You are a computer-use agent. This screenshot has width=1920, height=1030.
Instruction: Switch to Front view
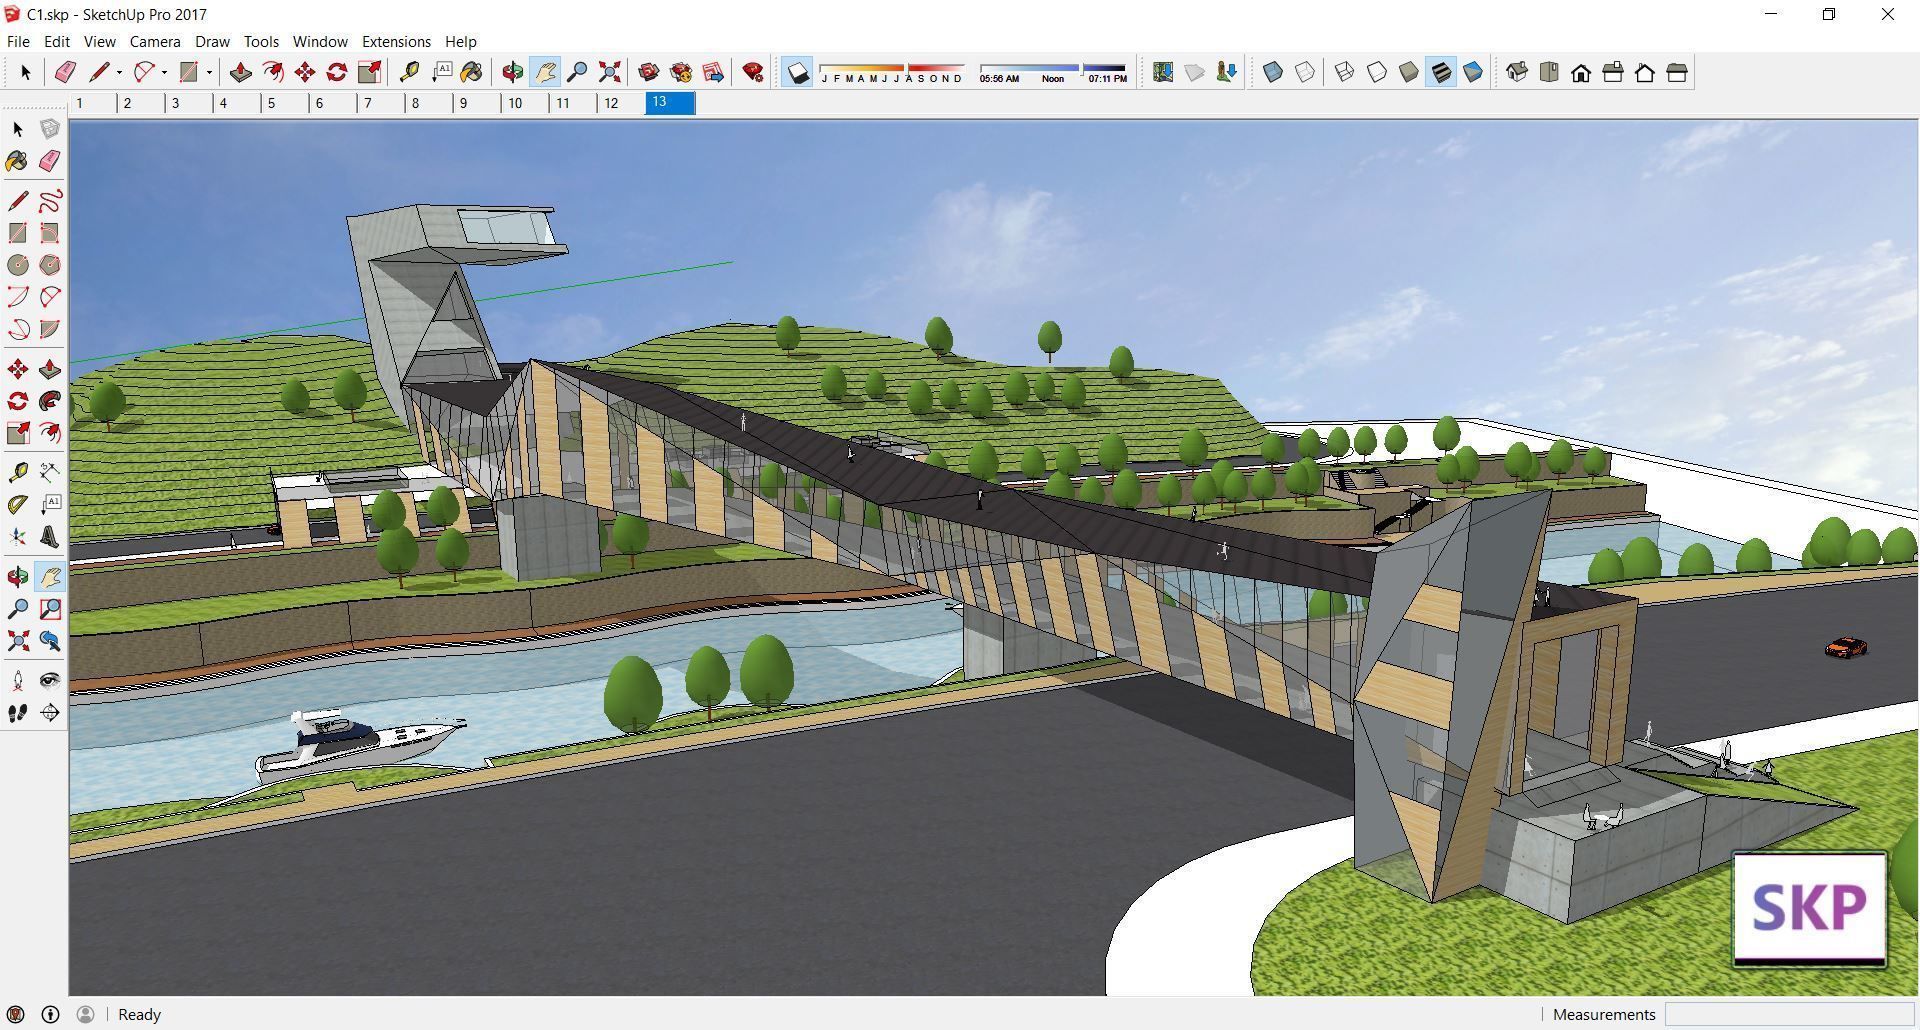[x=1581, y=72]
